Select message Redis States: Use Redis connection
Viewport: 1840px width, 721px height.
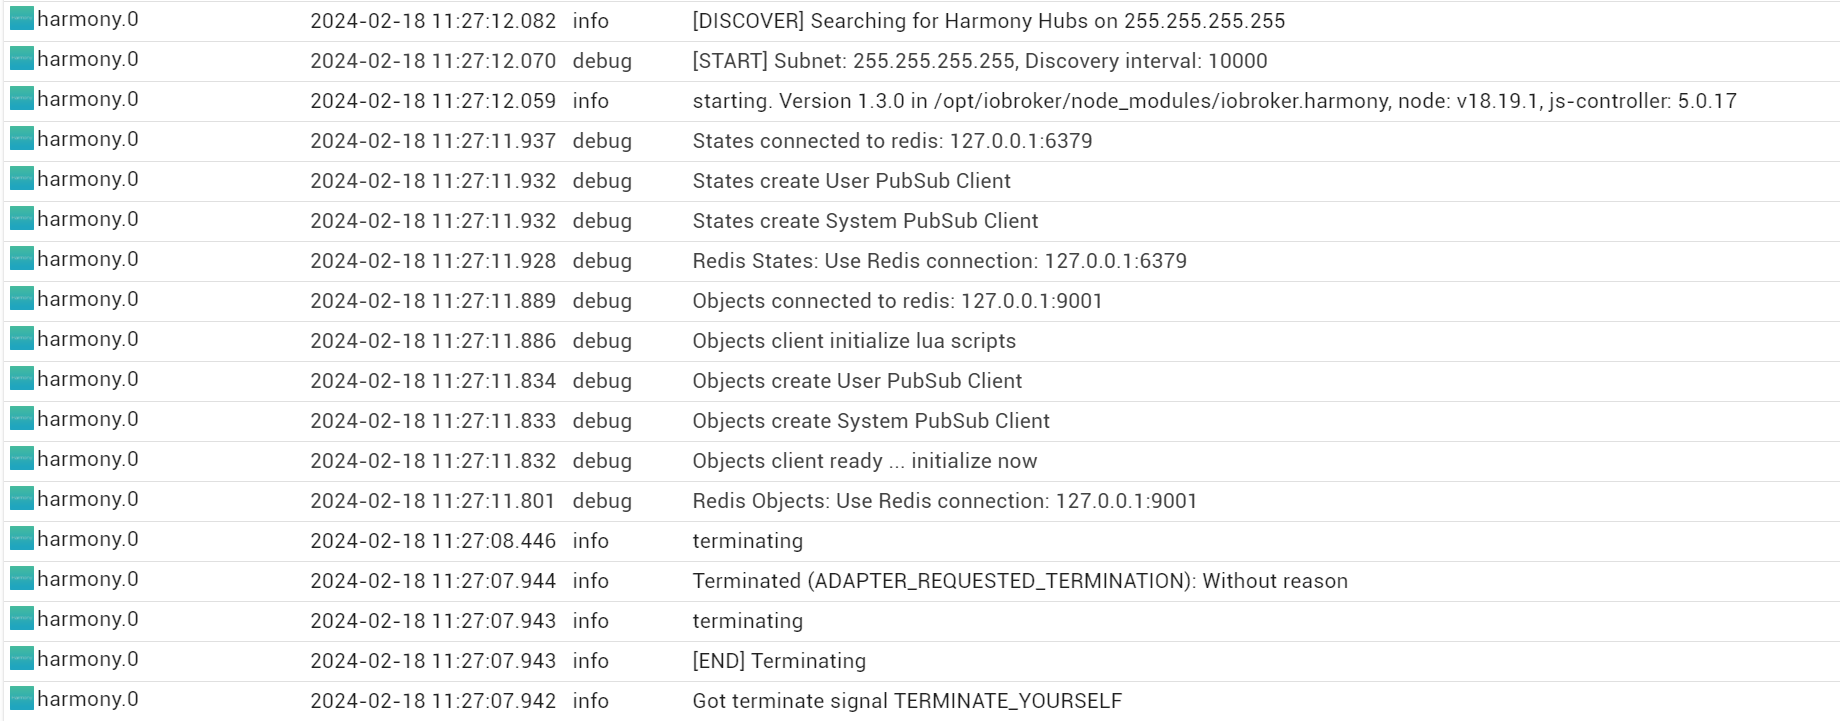tap(939, 261)
